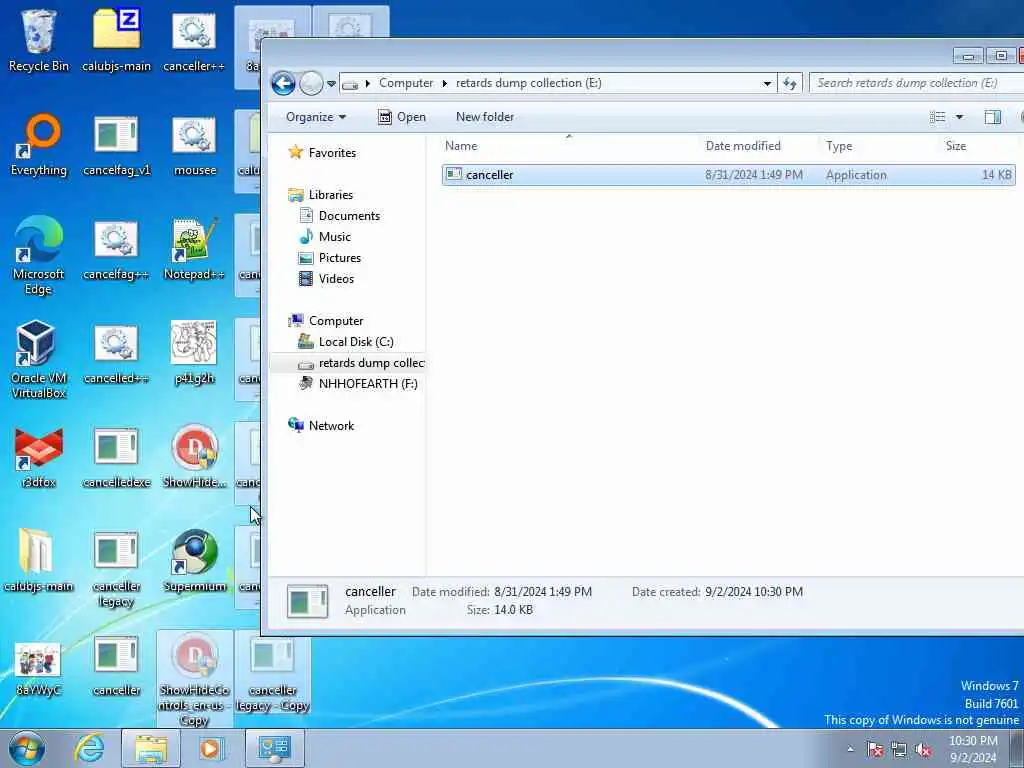1024x768 pixels.
Task: Select the ShowHide... desktop icon
Action: pyautogui.click(x=194, y=457)
